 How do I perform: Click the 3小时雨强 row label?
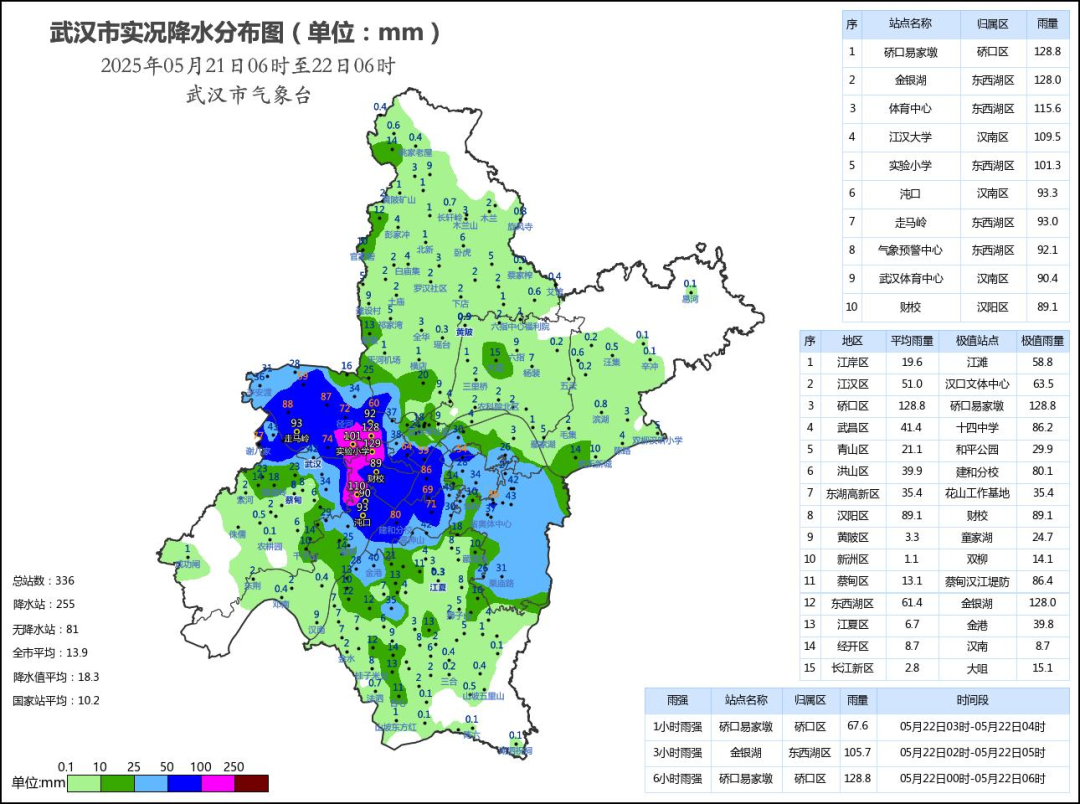point(677,752)
